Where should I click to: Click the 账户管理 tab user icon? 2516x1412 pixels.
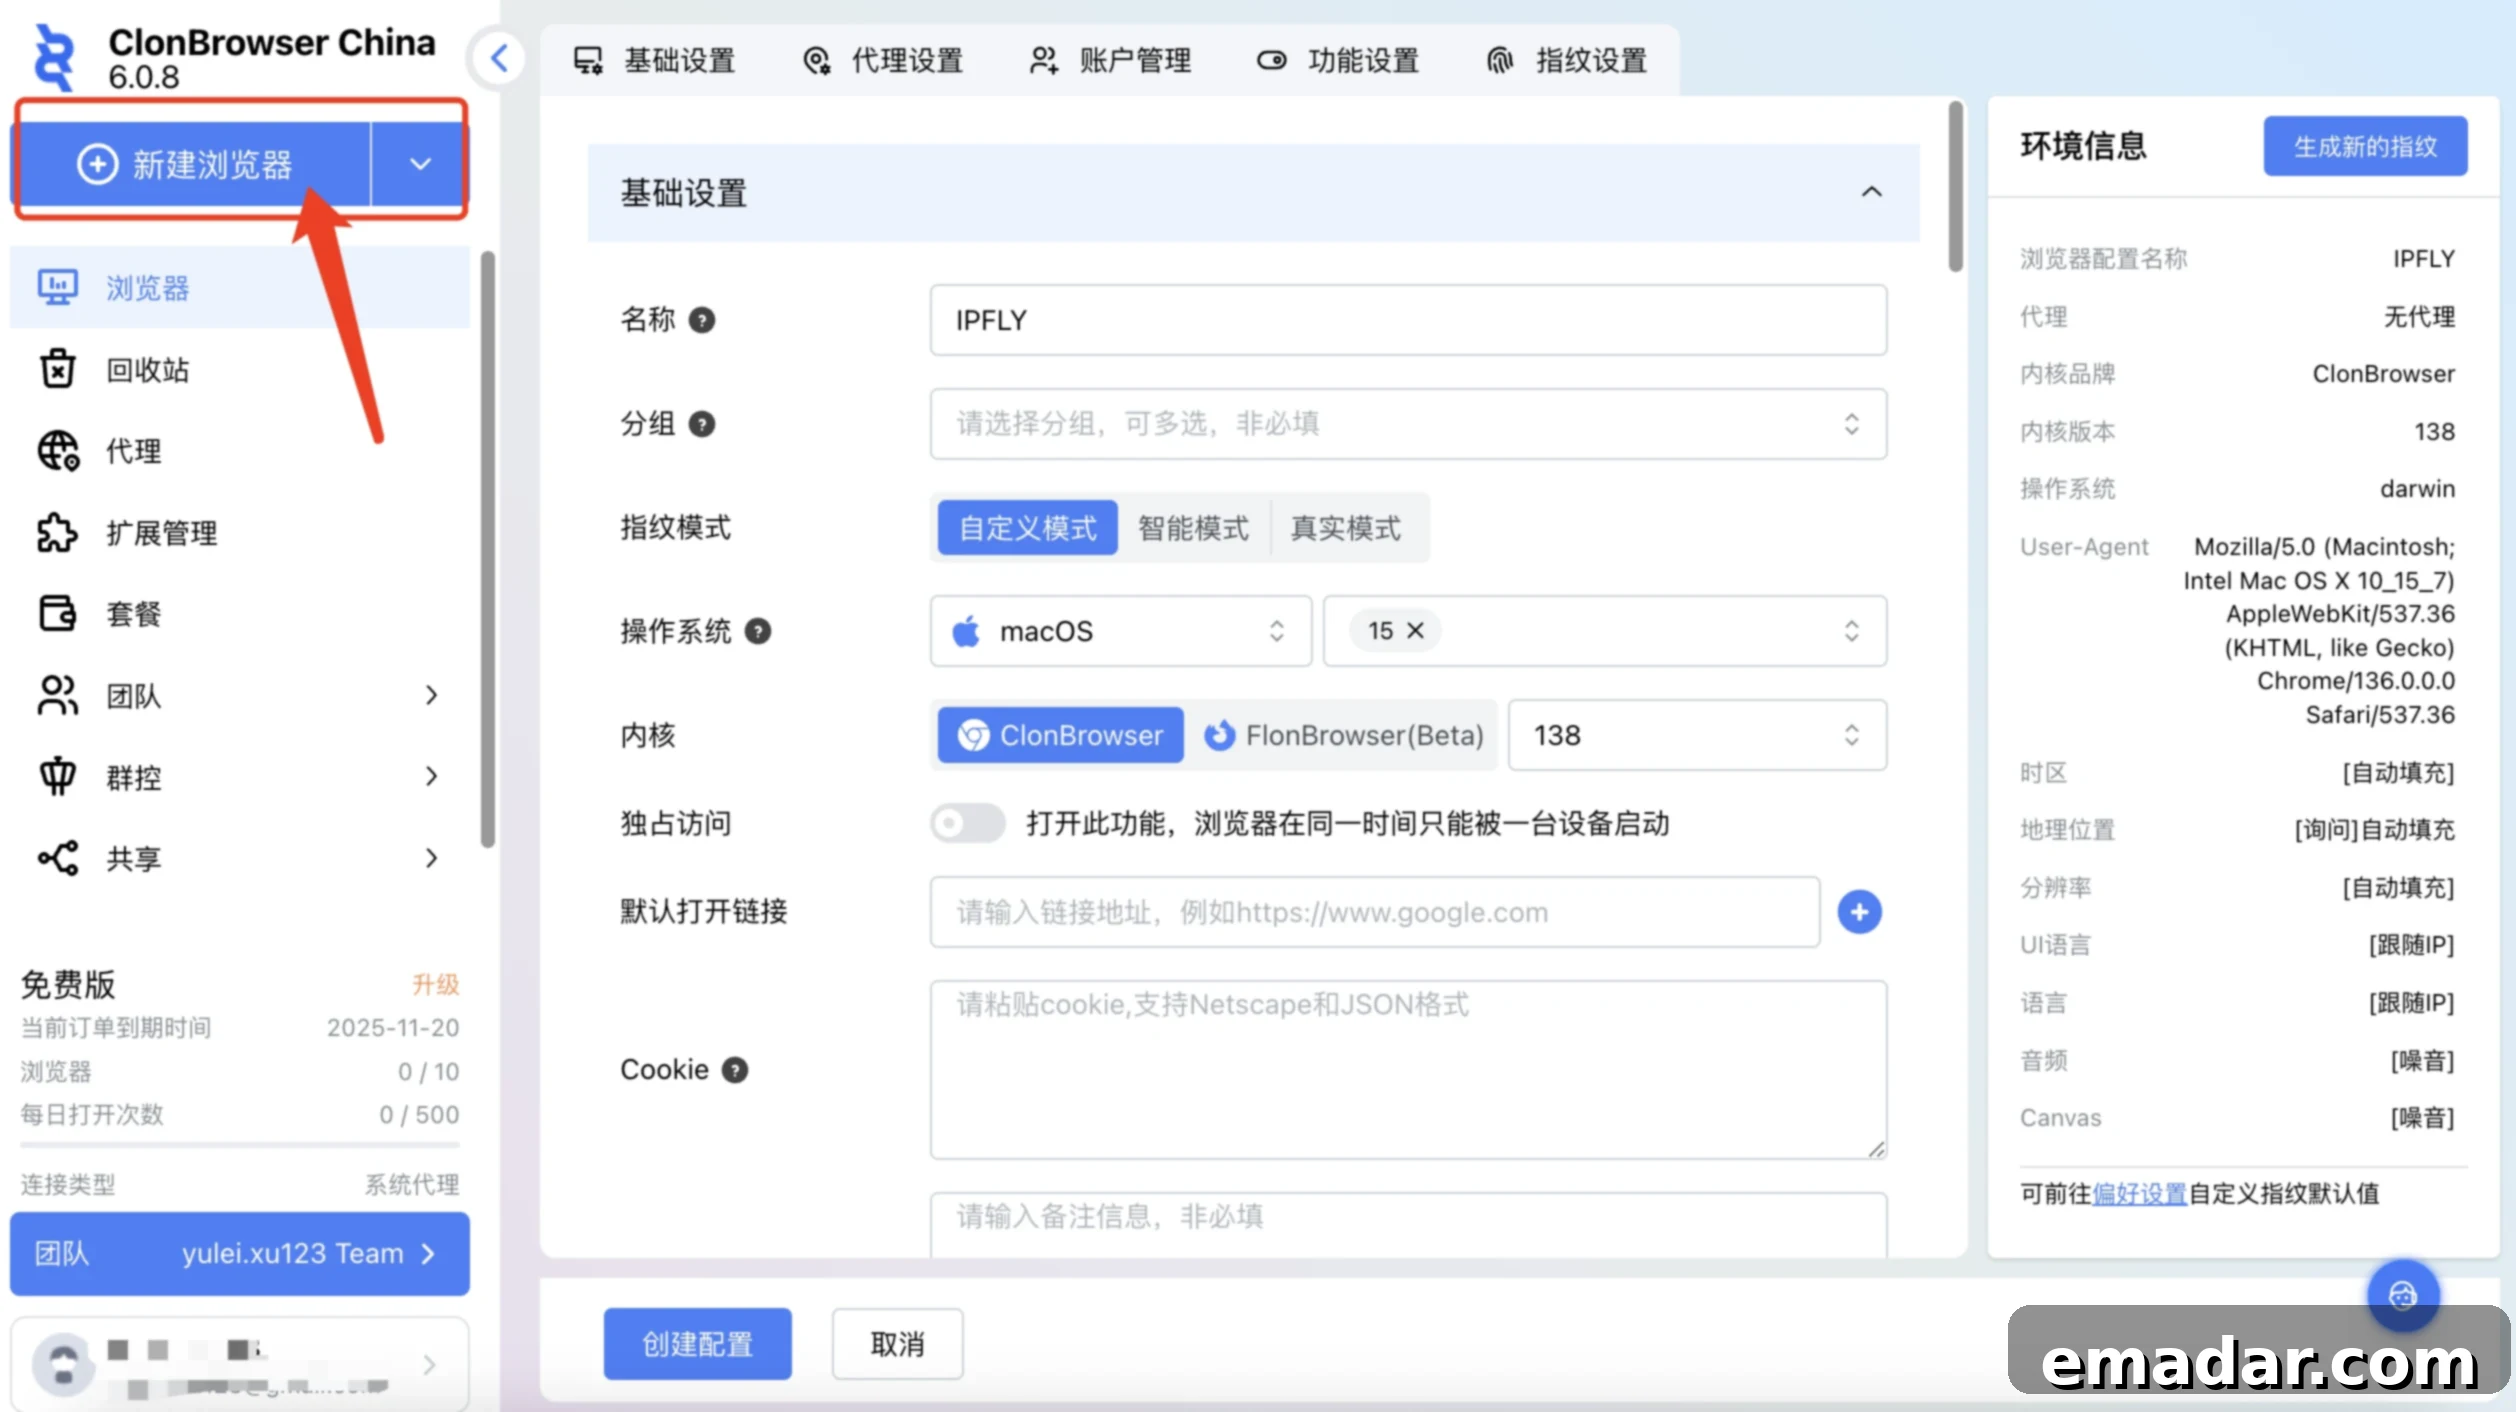(x=1044, y=61)
